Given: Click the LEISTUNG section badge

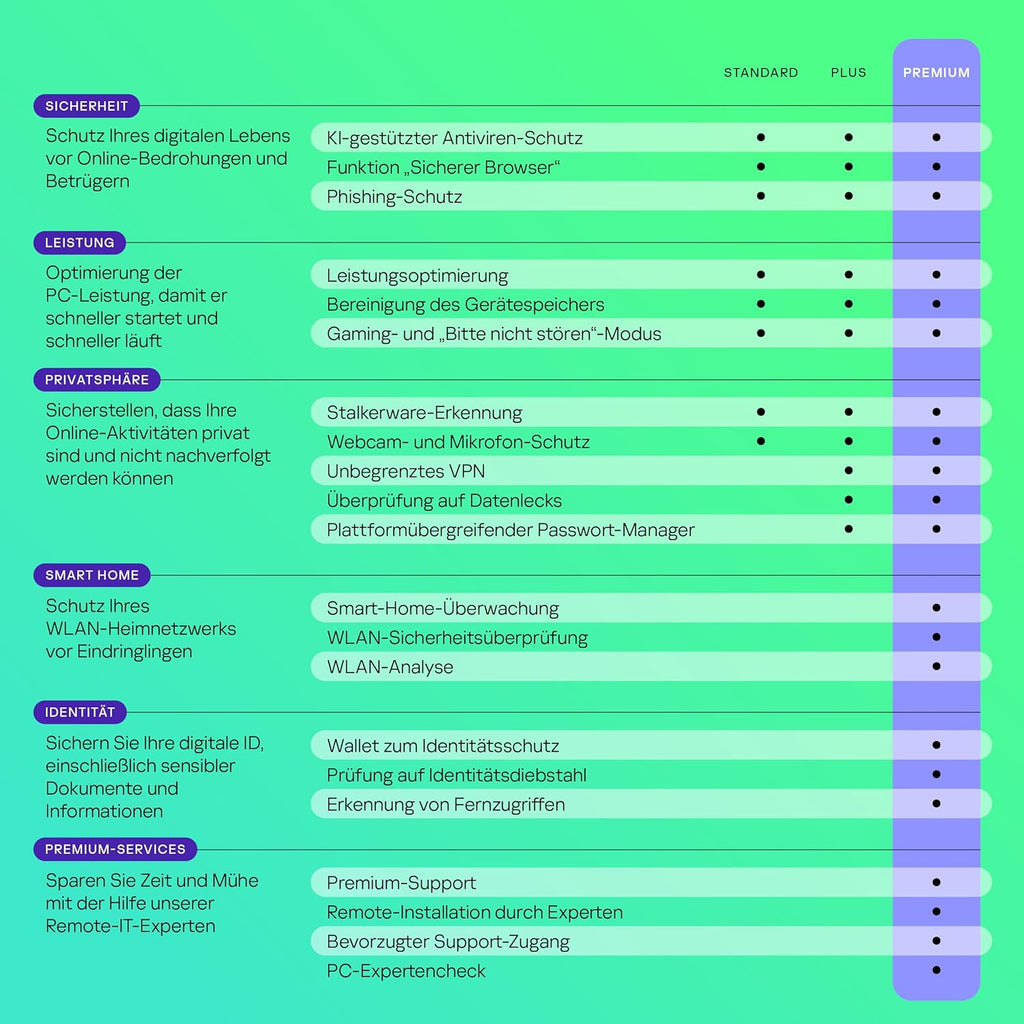Looking at the screenshot, I should [x=80, y=243].
